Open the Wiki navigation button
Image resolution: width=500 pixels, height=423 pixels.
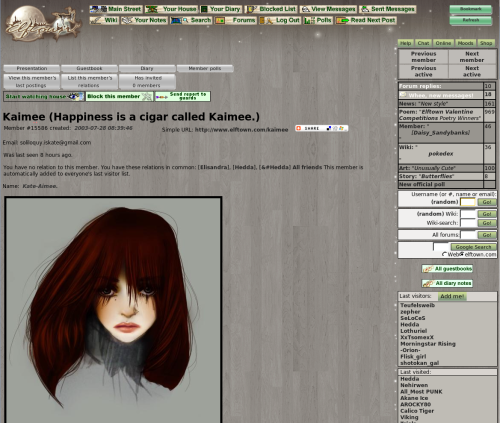coord(104,20)
